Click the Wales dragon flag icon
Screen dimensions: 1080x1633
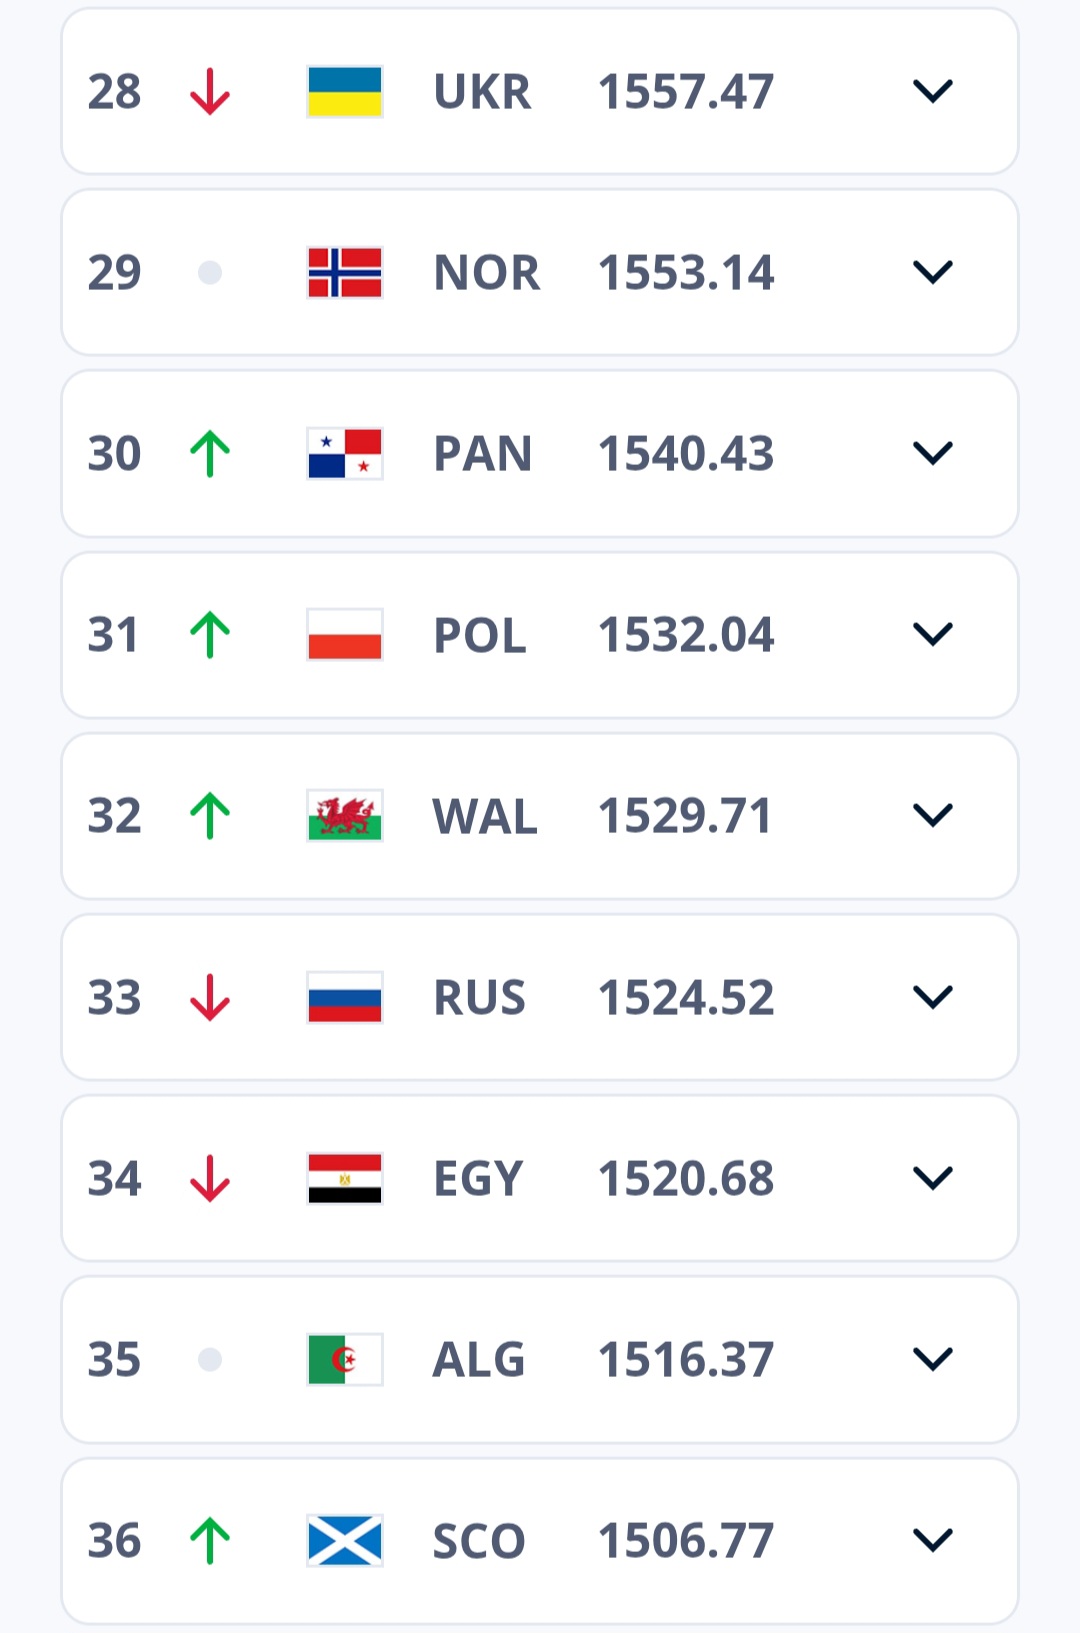click(x=345, y=816)
